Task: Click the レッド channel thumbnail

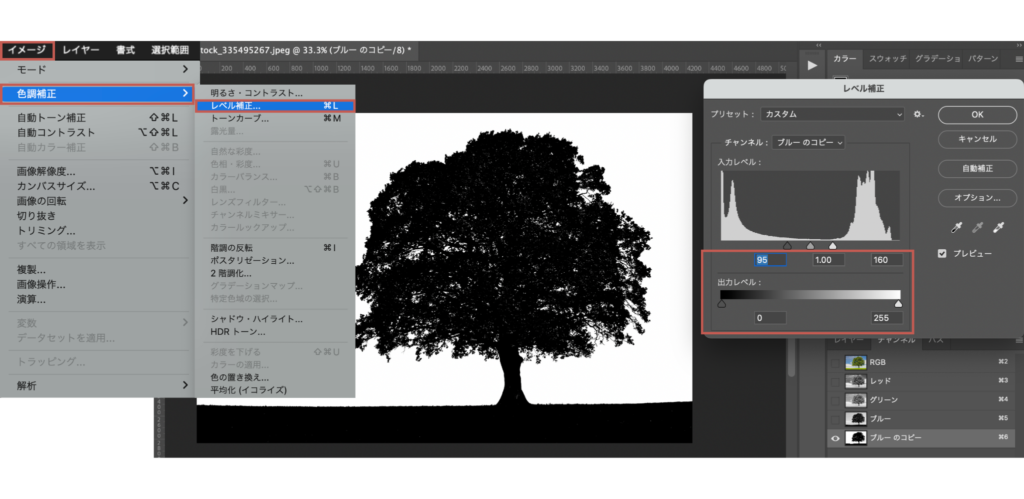Action: coord(856,381)
